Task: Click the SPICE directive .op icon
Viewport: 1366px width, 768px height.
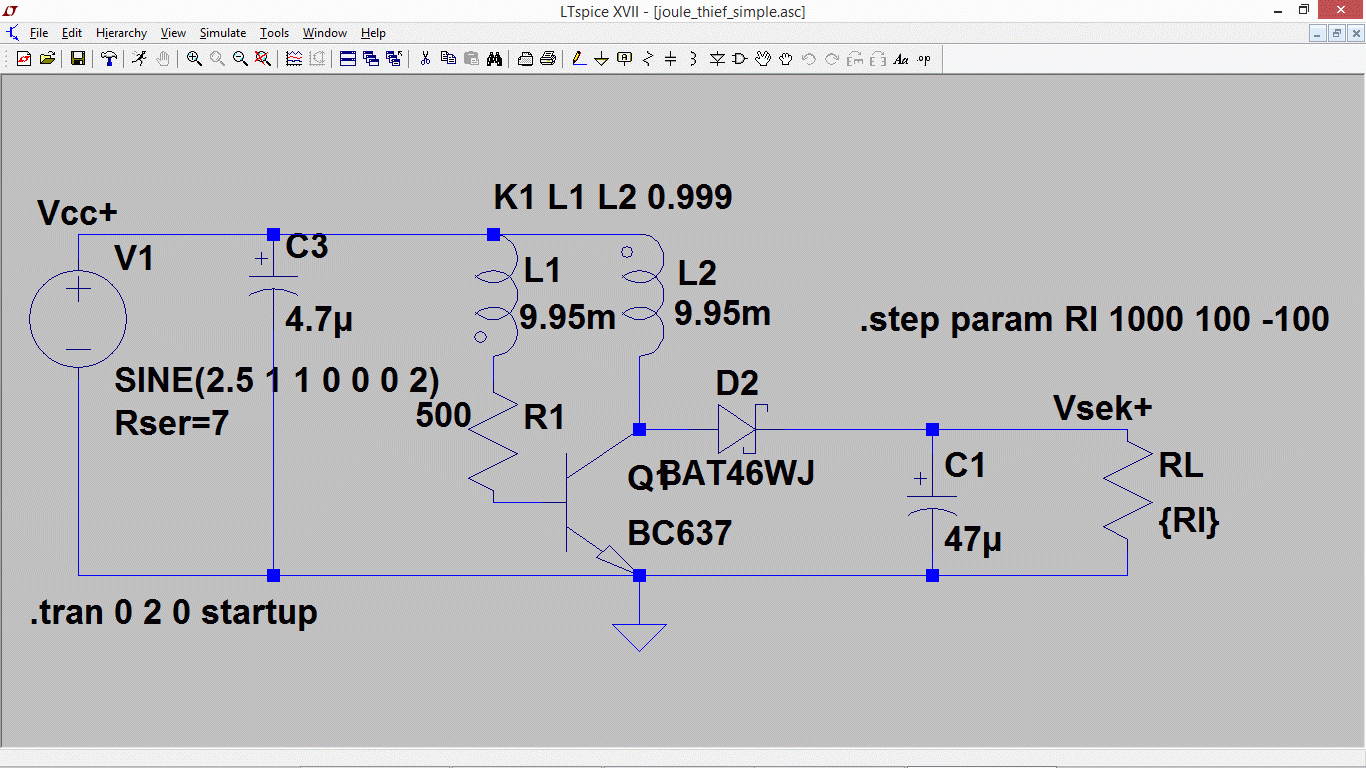Action: click(924, 59)
